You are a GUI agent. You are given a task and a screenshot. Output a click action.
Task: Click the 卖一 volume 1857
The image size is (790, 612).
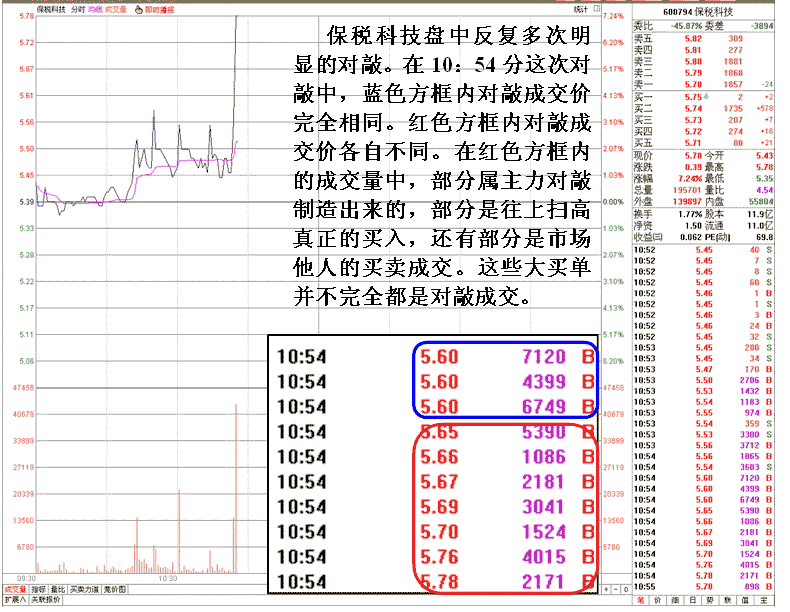(733, 85)
